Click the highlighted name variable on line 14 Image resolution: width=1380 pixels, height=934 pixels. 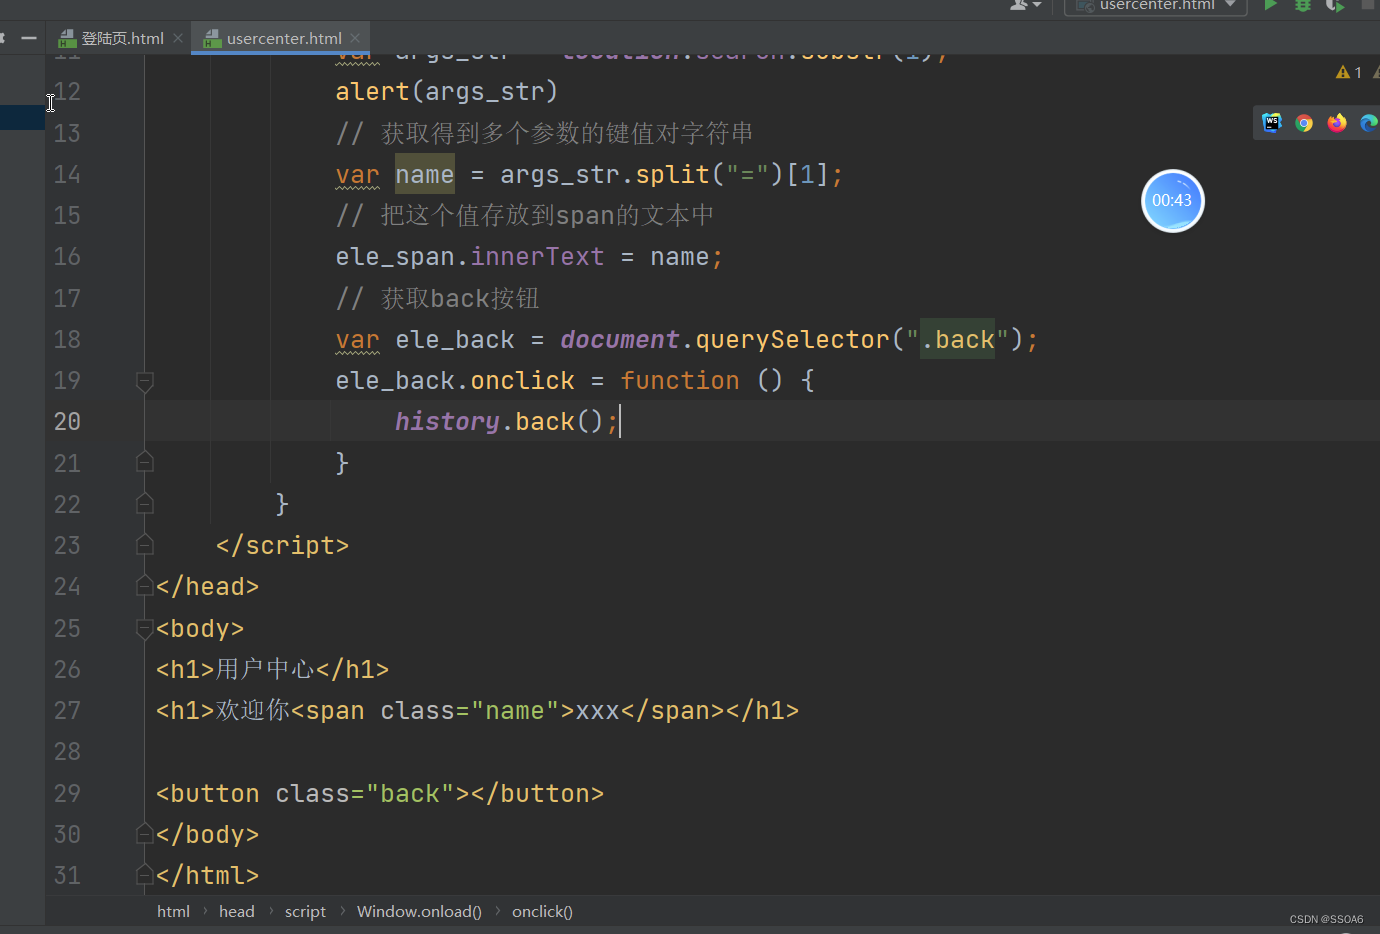coord(424,175)
